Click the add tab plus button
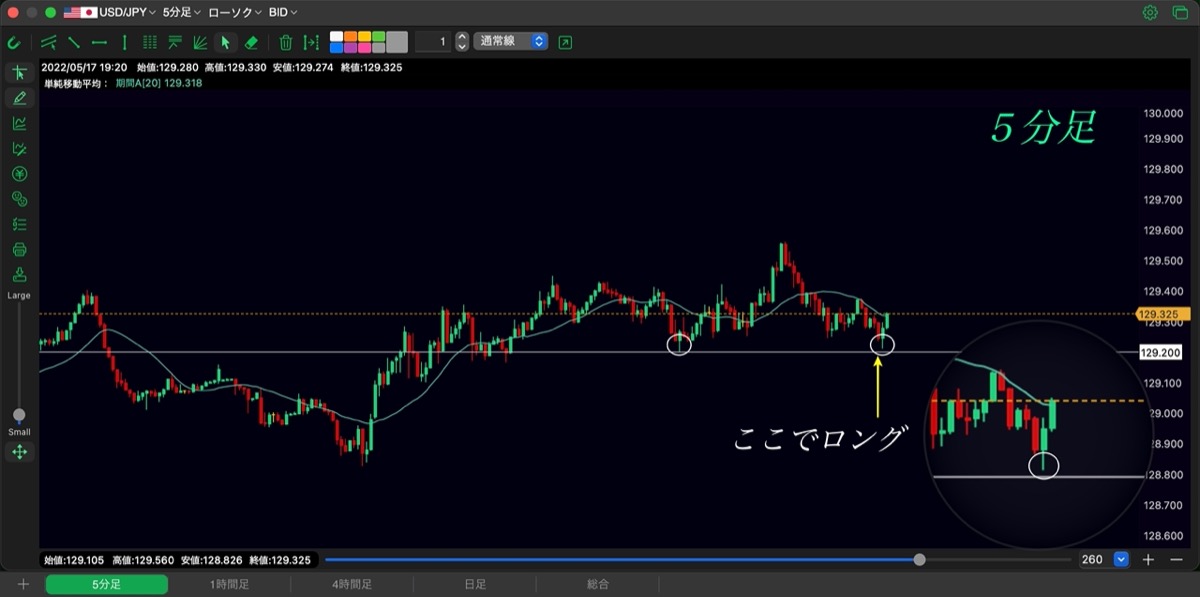The height and width of the screenshot is (597, 1200). pos(23,584)
